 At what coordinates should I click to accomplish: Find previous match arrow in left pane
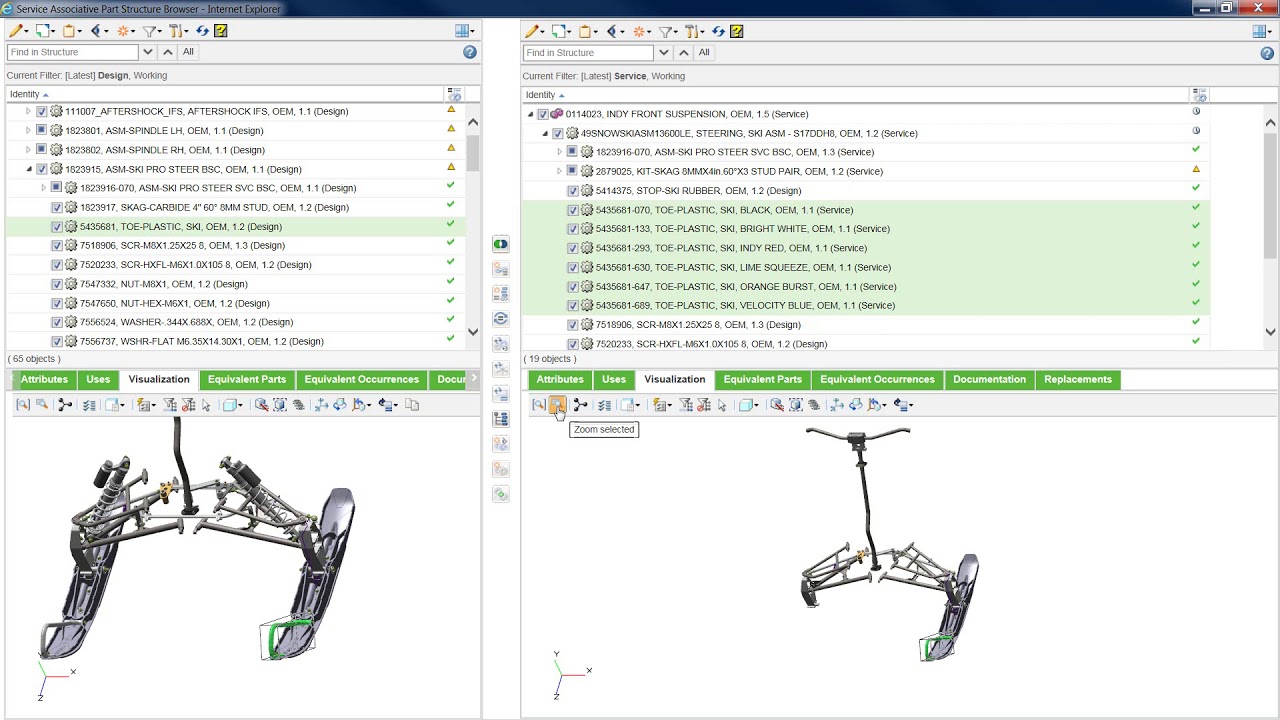tap(168, 52)
